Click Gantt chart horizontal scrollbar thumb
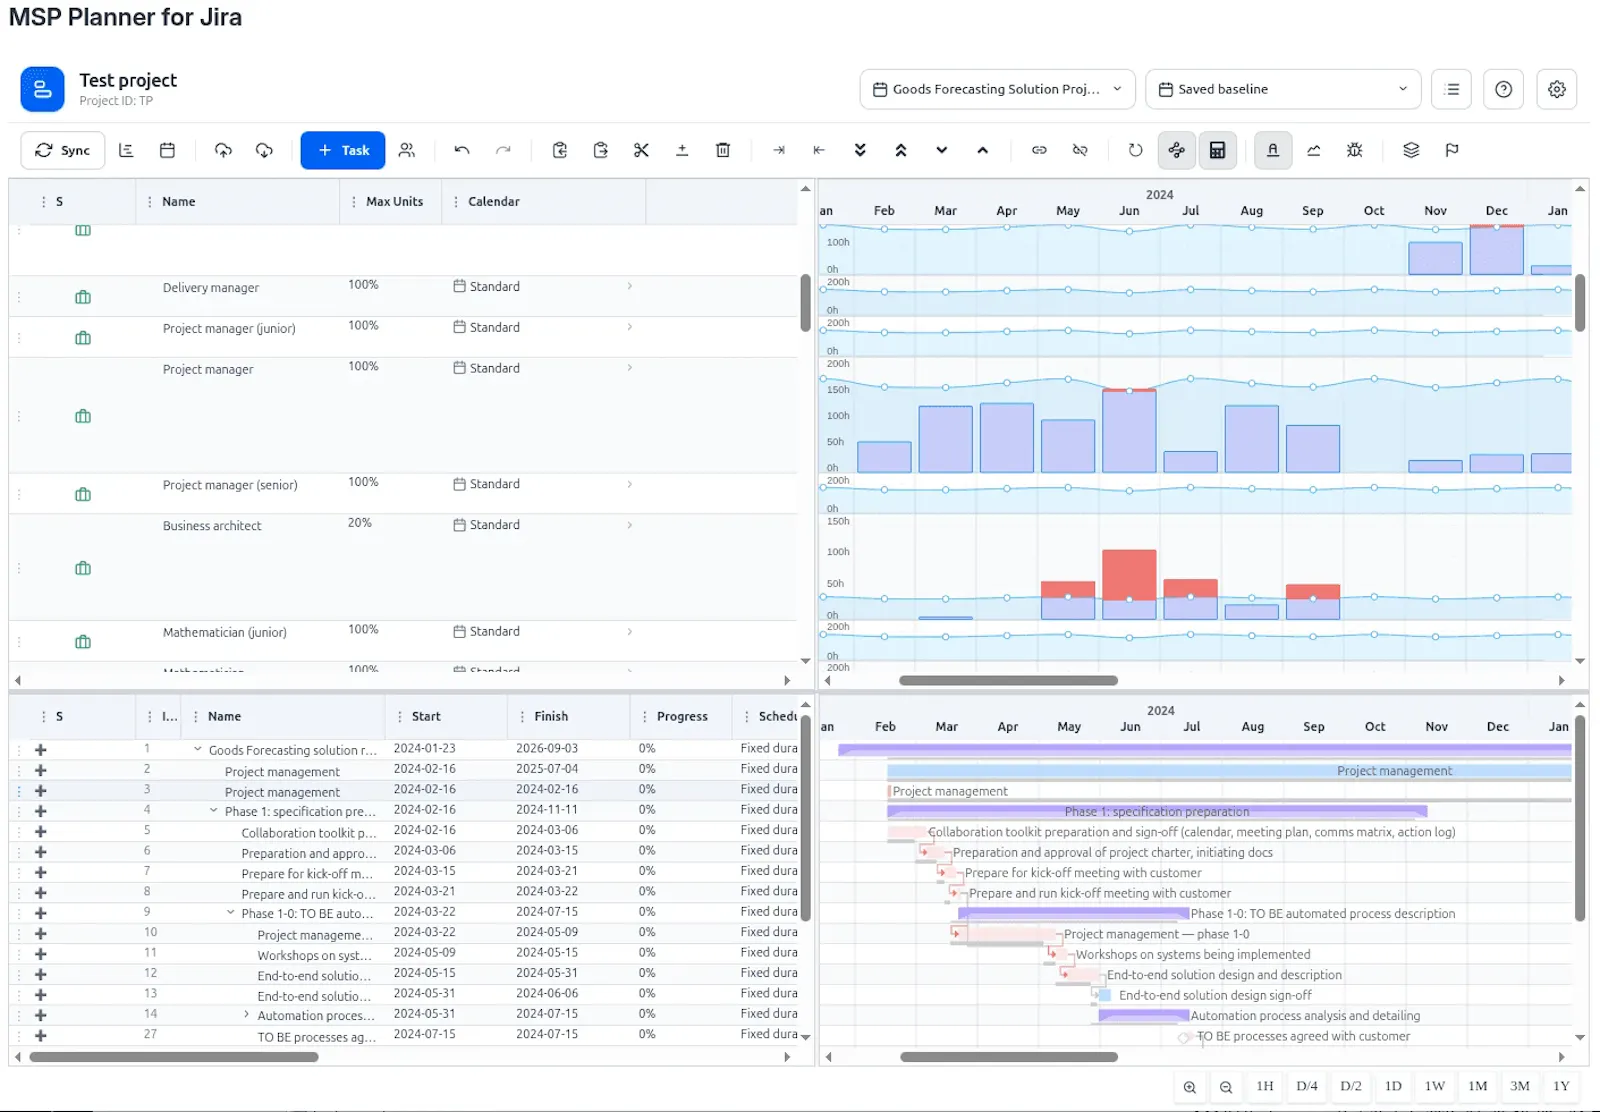 (1008, 1056)
